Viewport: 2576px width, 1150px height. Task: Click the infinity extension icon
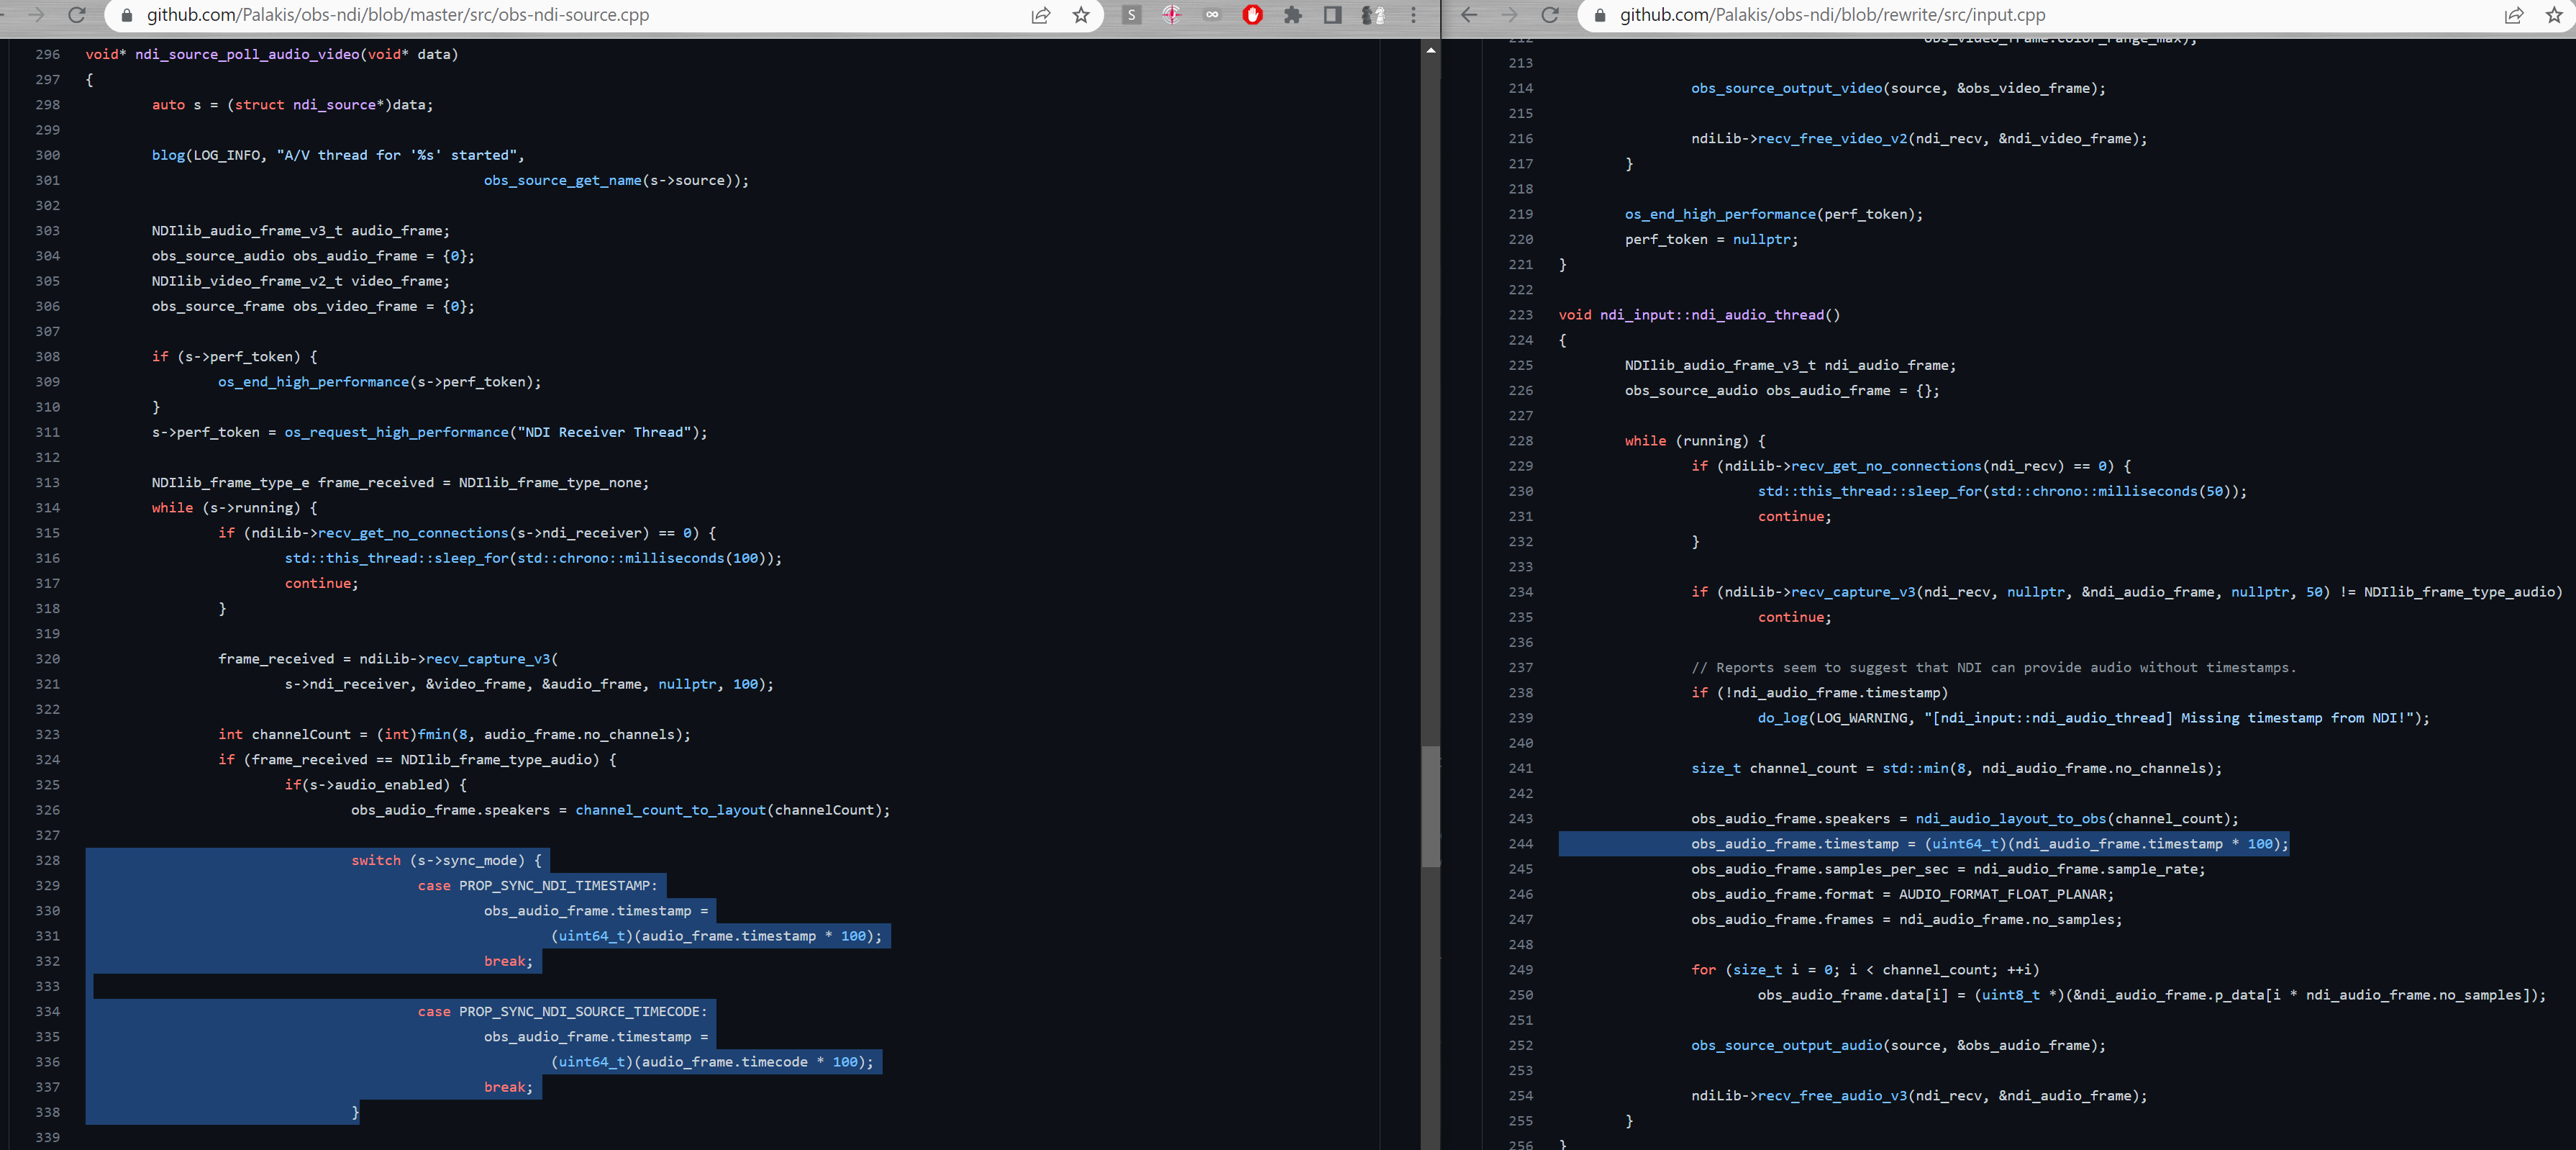[x=1212, y=15]
